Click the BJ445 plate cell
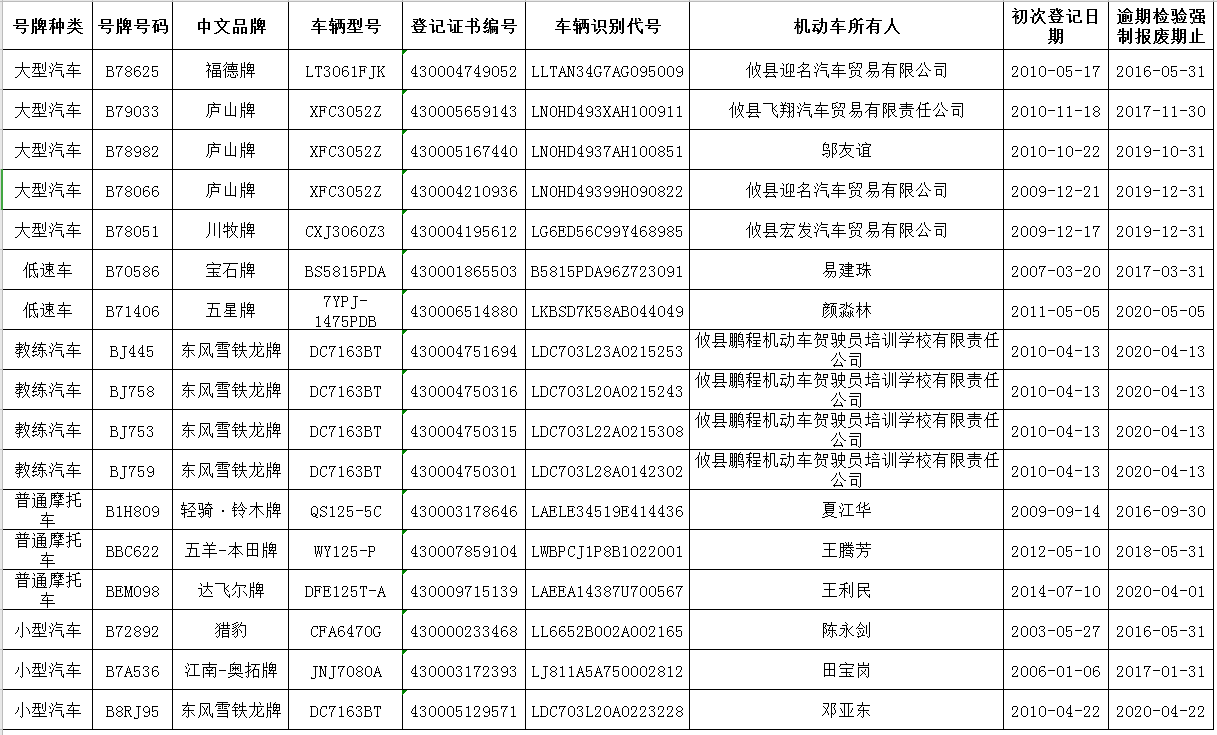Viewport: 1217px width, 735px height. click(132, 351)
